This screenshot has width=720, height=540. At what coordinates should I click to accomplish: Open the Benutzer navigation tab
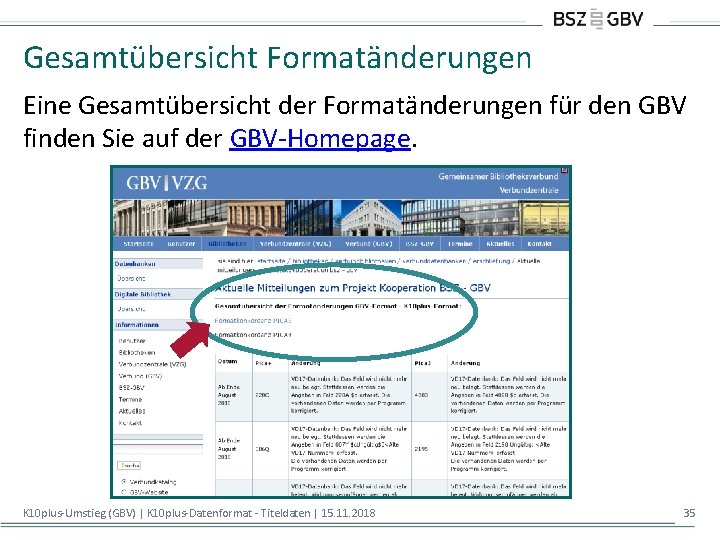[x=181, y=244]
